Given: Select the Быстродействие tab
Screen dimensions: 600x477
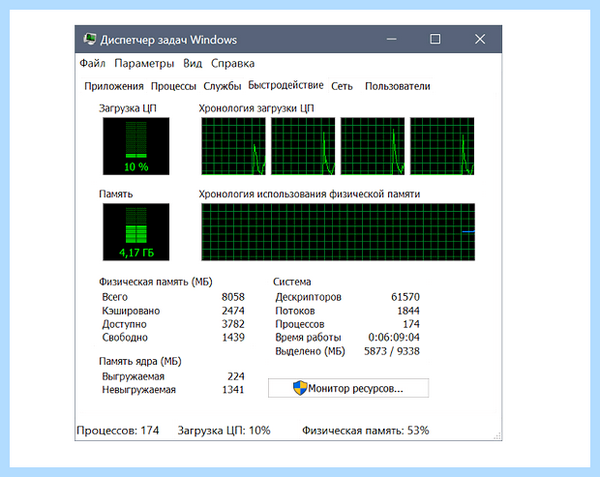Looking at the screenshot, I should click(286, 85).
